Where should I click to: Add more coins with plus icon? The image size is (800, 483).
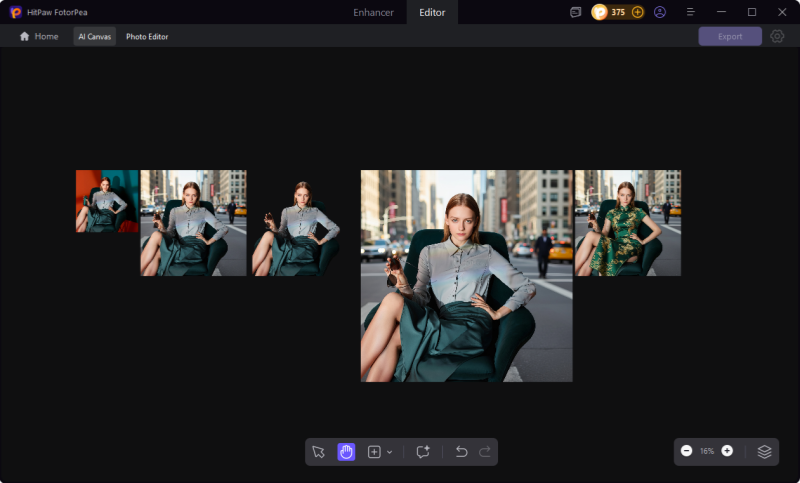(637, 12)
